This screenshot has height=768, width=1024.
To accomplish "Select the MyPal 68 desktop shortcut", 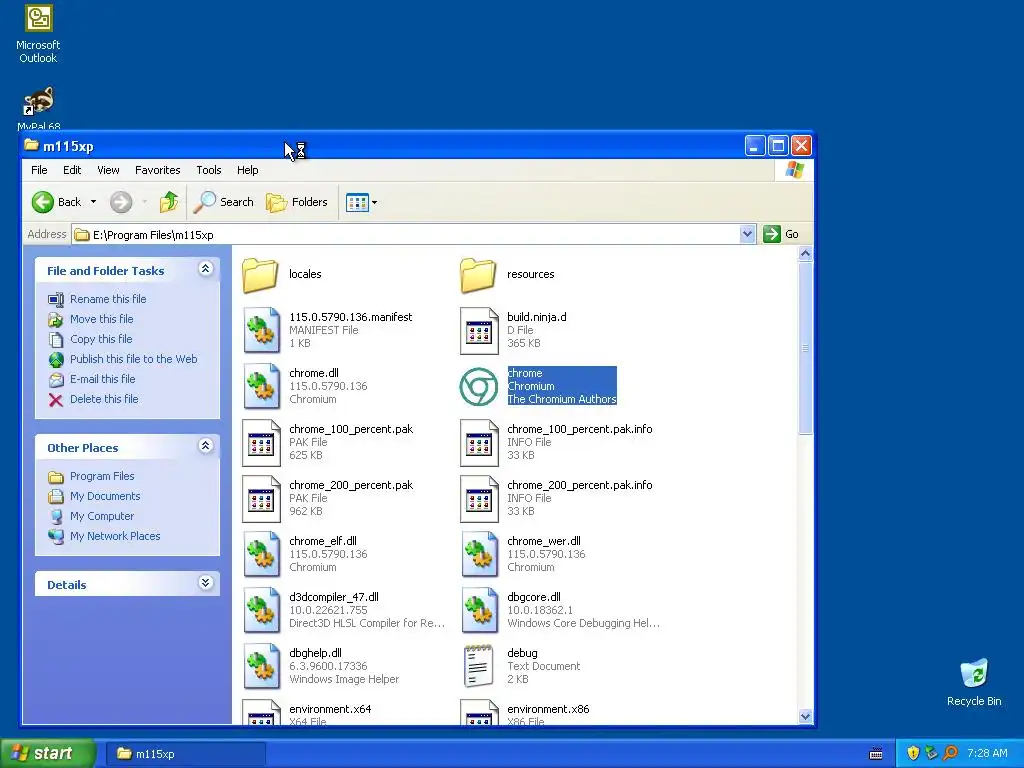I will [x=39, y=108].
